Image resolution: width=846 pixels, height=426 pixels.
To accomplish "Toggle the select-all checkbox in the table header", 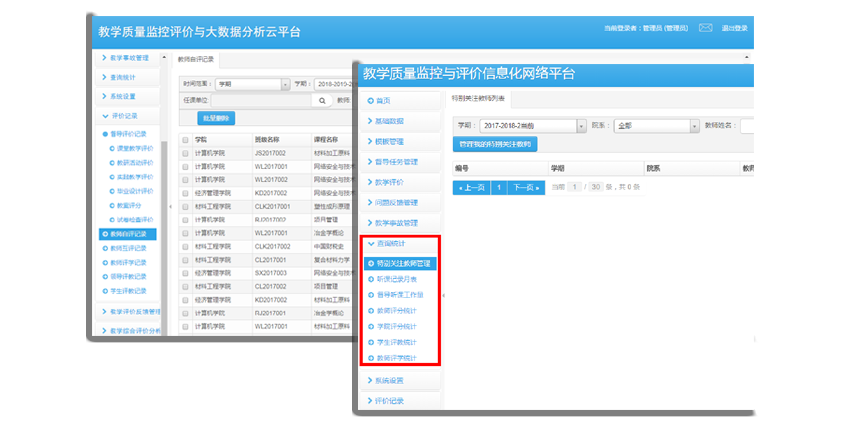I will [x=185, y=140].
